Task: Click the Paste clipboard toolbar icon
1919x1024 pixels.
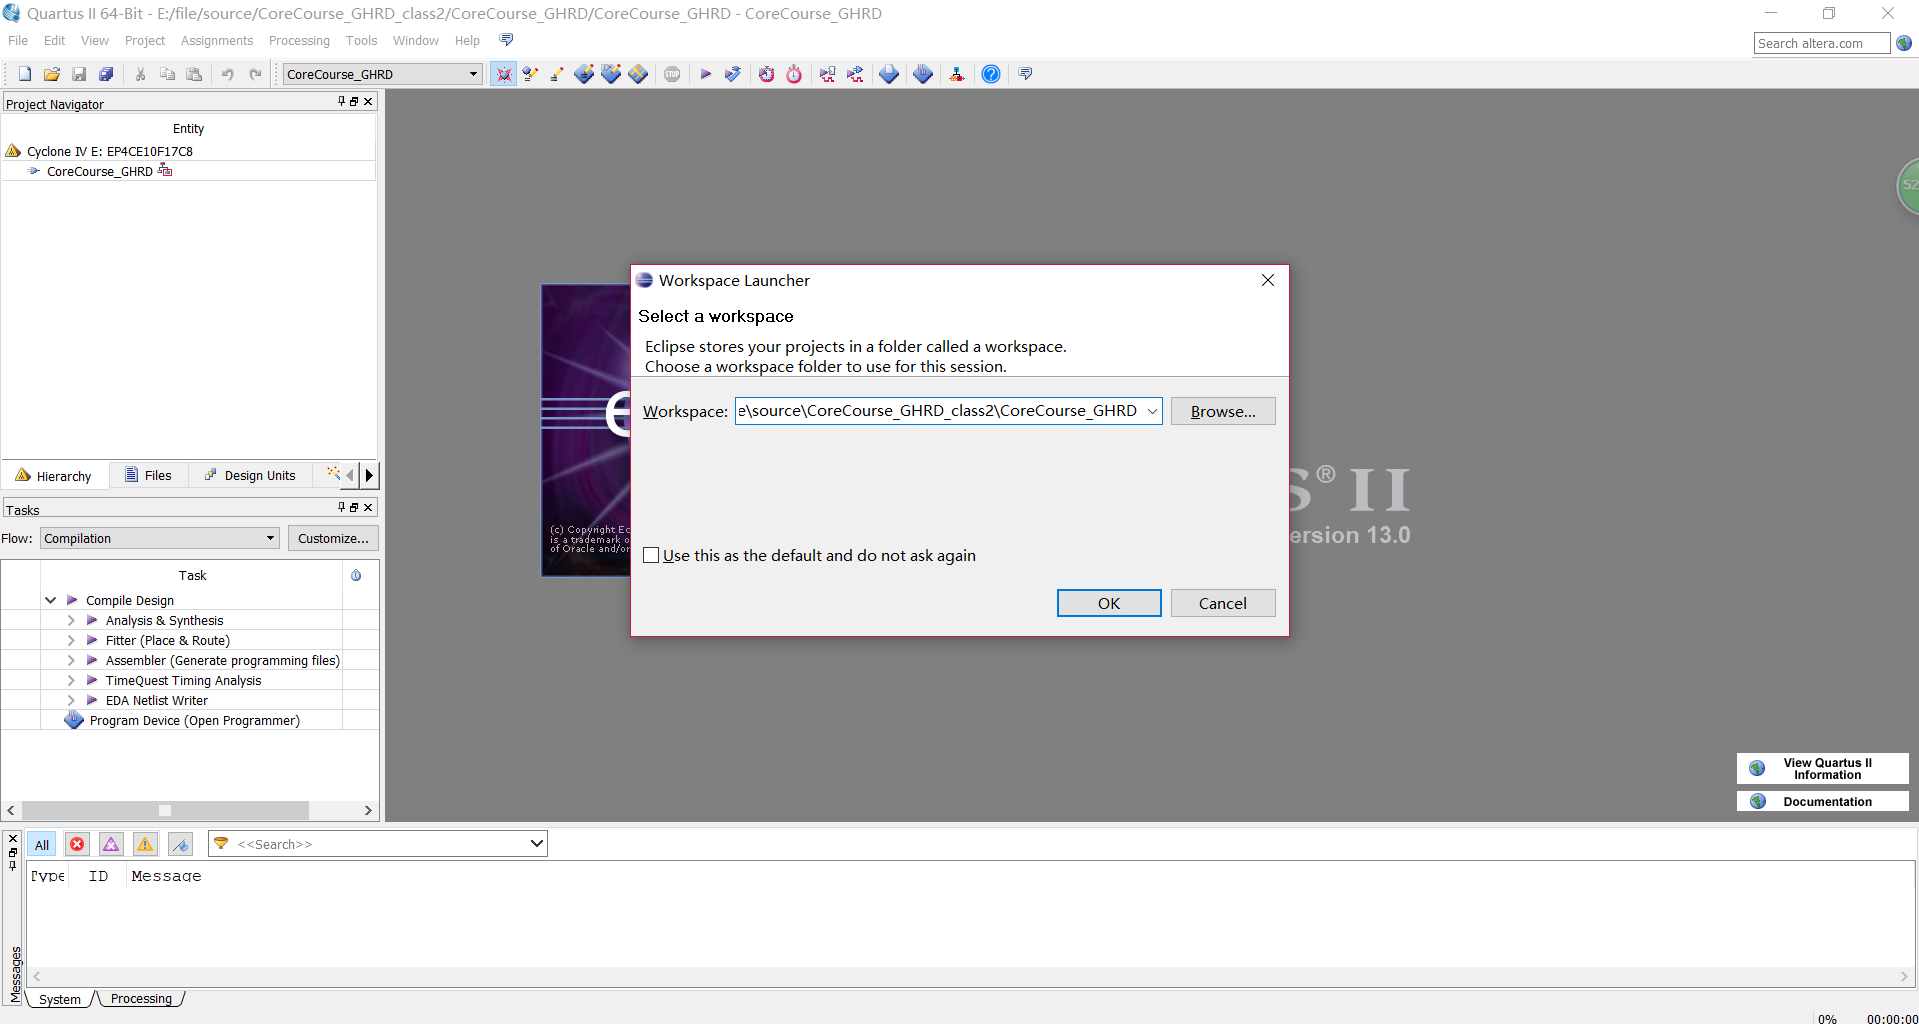Action: (194, 74)
